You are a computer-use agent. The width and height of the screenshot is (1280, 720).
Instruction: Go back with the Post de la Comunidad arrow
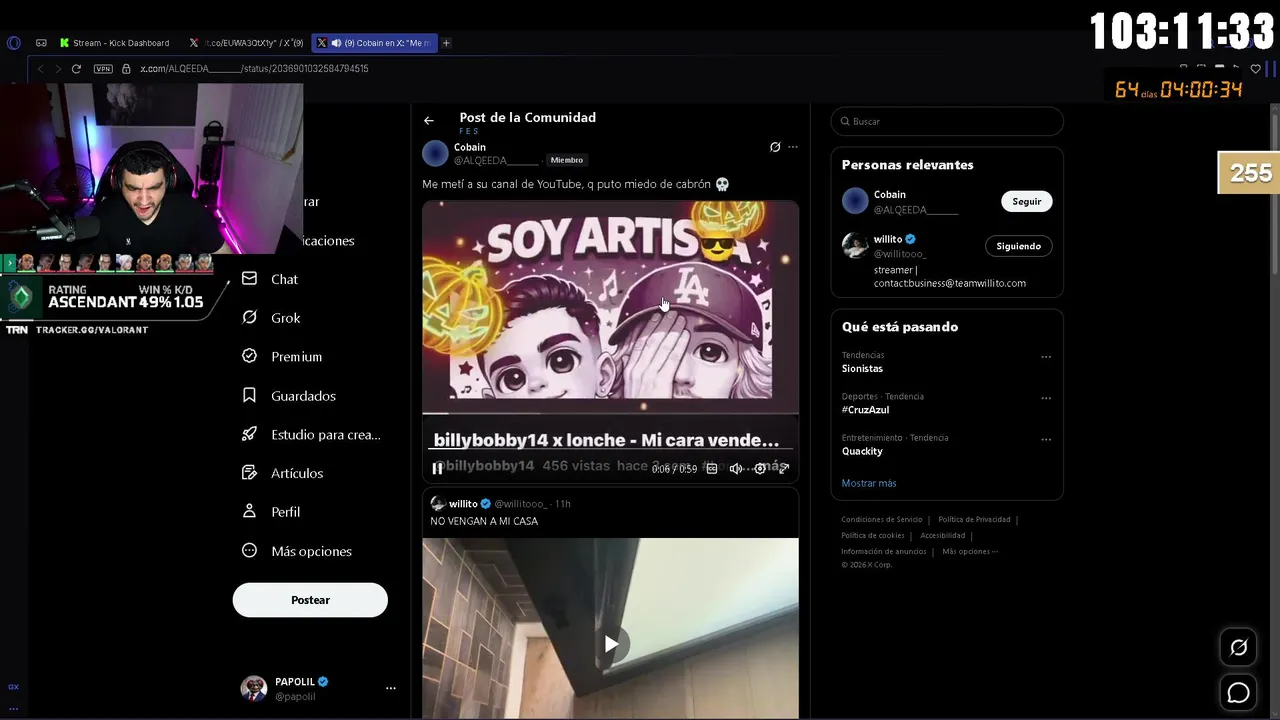pos(428,121)
